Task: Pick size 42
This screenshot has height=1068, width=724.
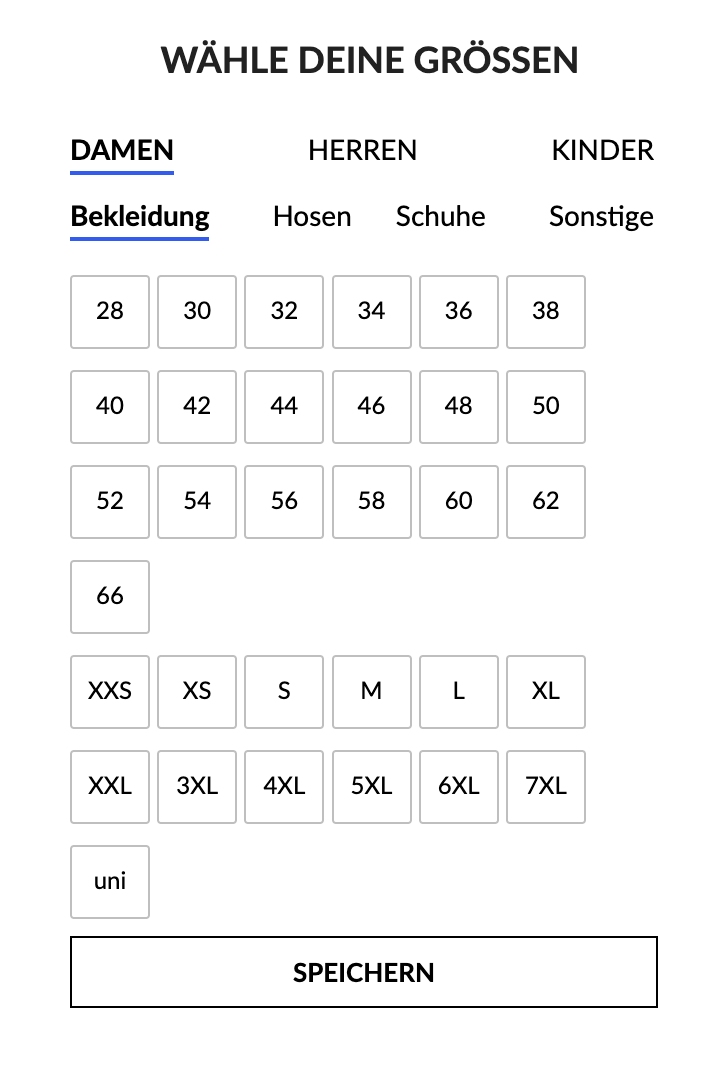Action: click(x=197, y=407)
